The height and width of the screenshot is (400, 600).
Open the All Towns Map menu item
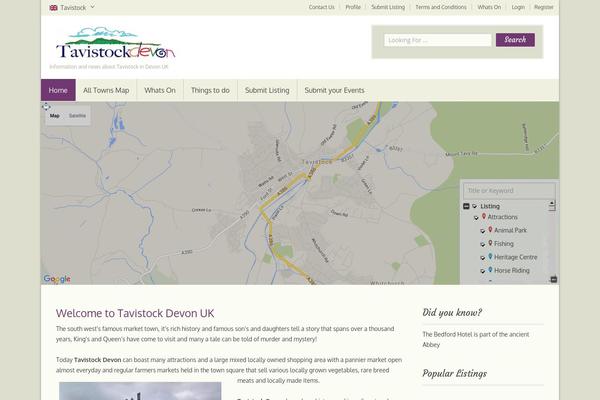(x=106, y=90)
